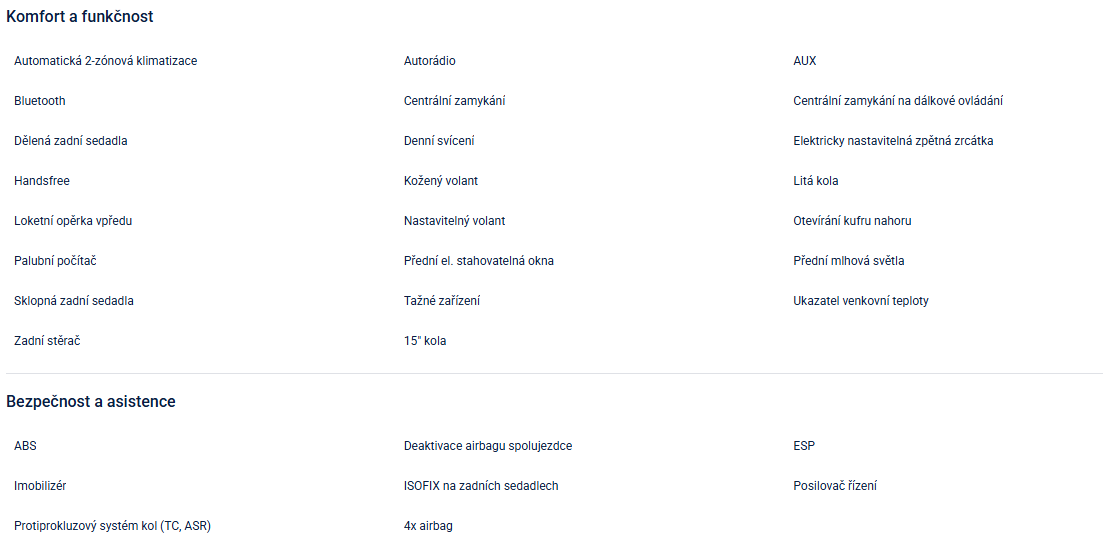Click Centrální zamykání na dálkové ovládání

point(897,101)
